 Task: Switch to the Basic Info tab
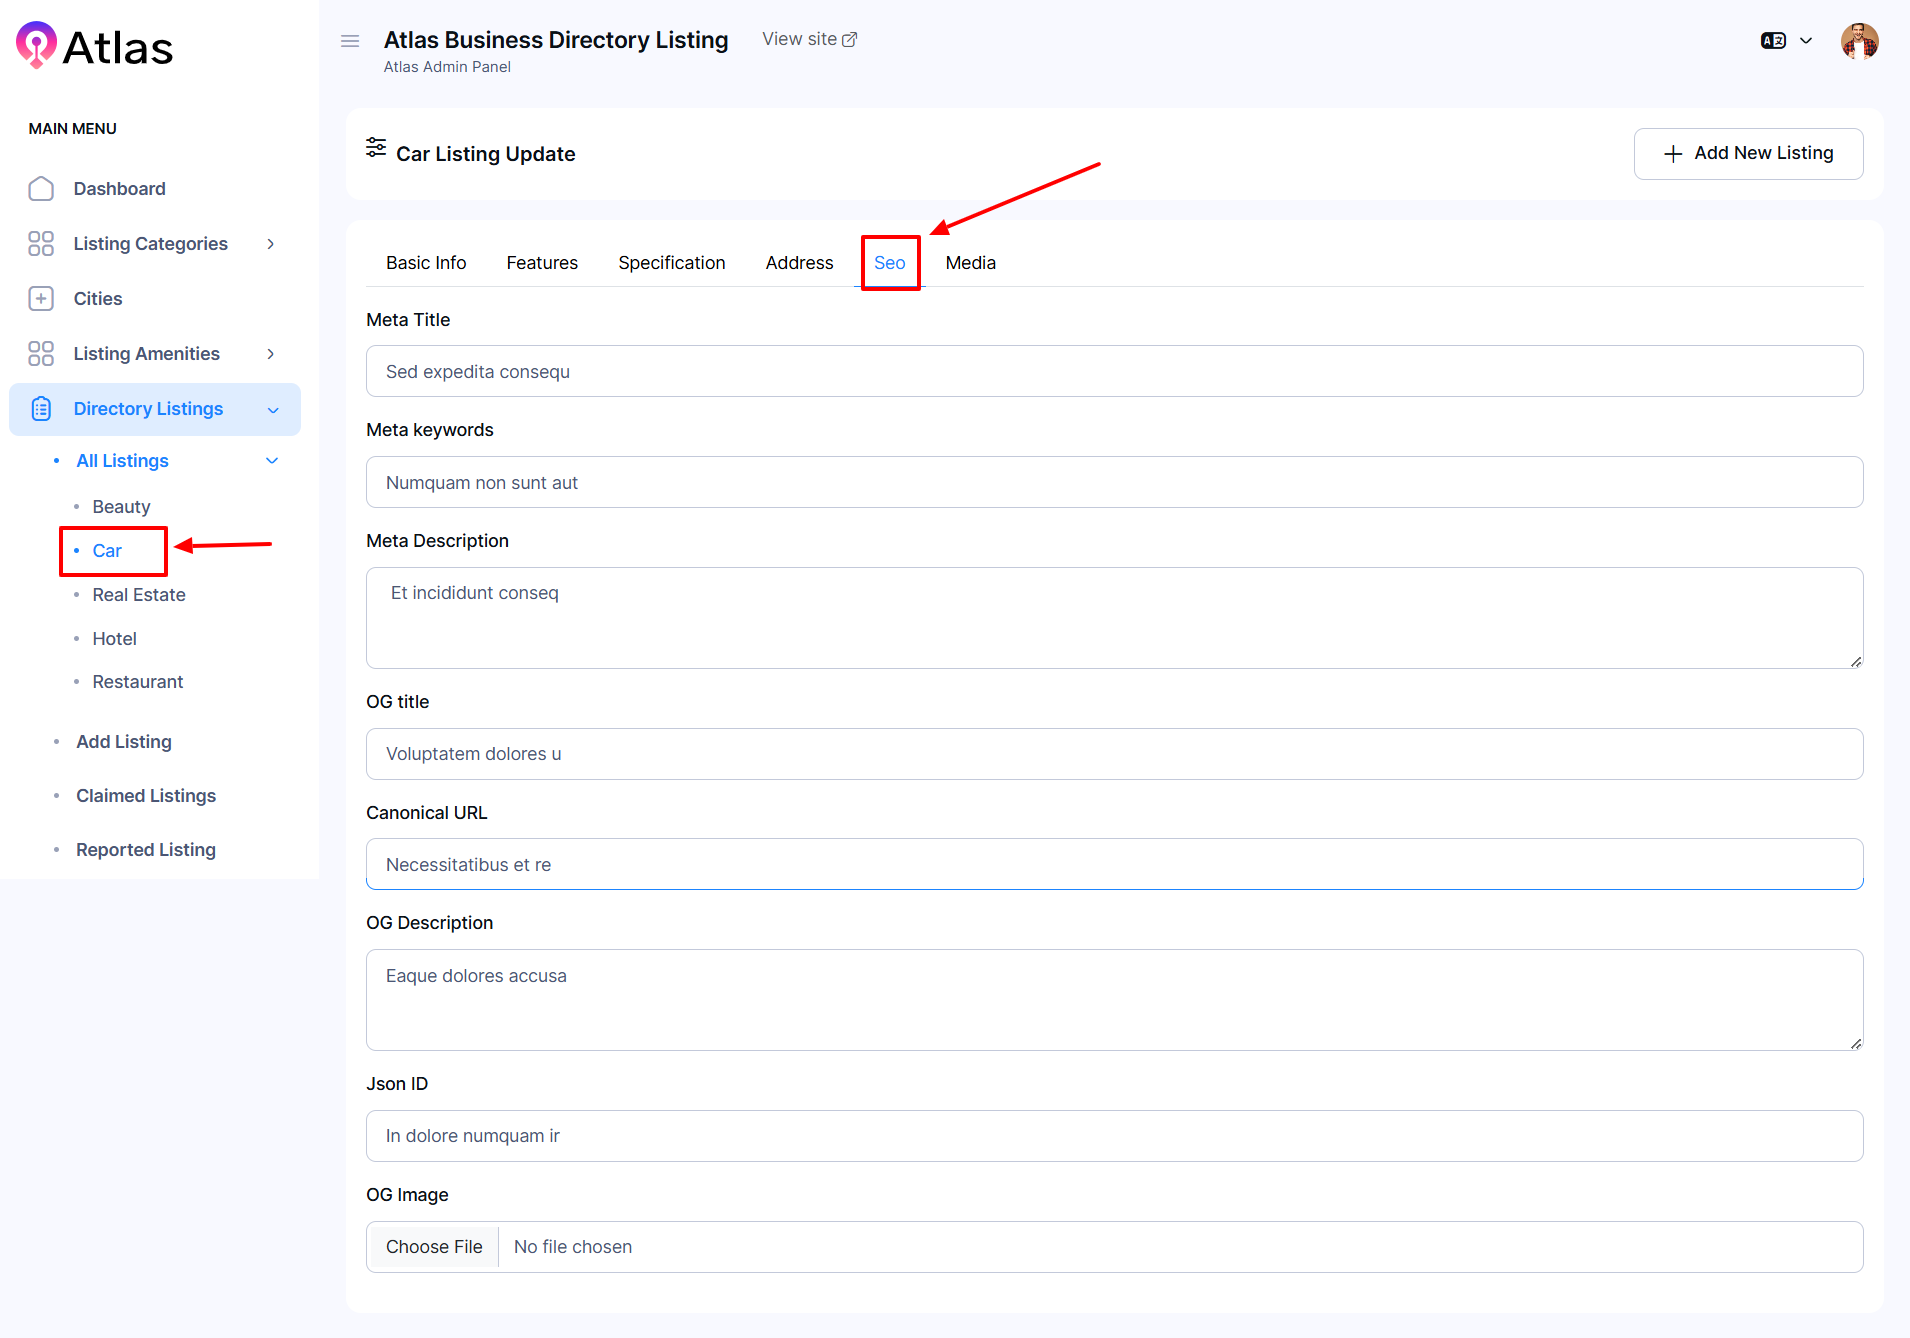coord(426,263)
